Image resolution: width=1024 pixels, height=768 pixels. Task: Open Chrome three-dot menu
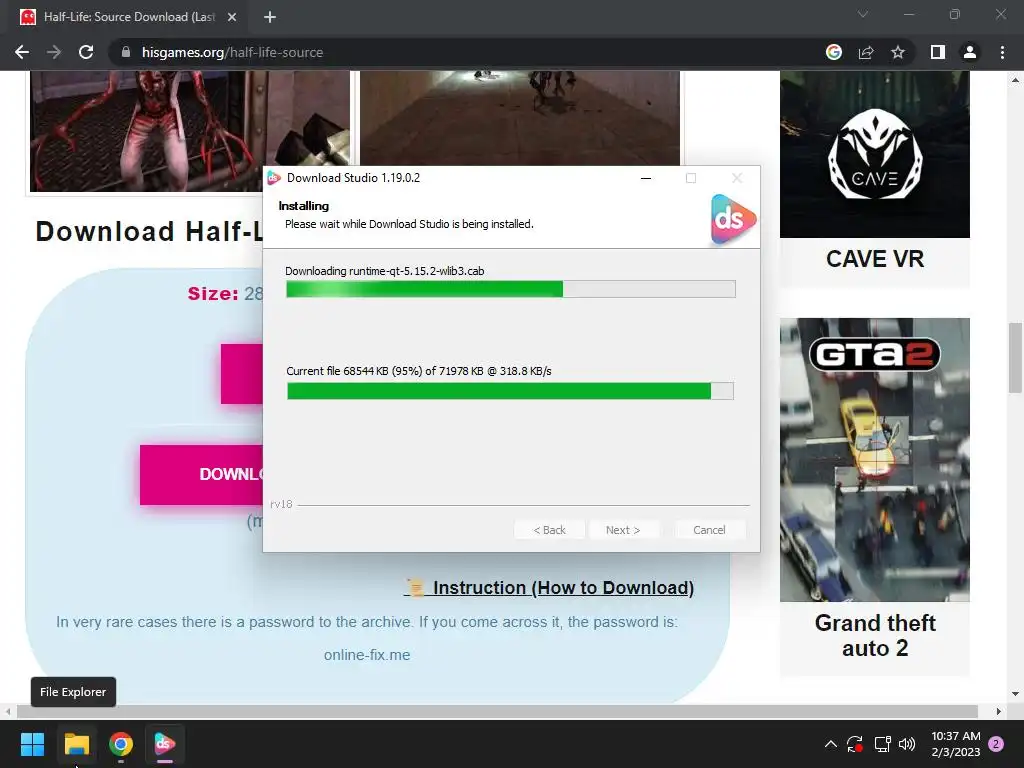pos(1002,52)
